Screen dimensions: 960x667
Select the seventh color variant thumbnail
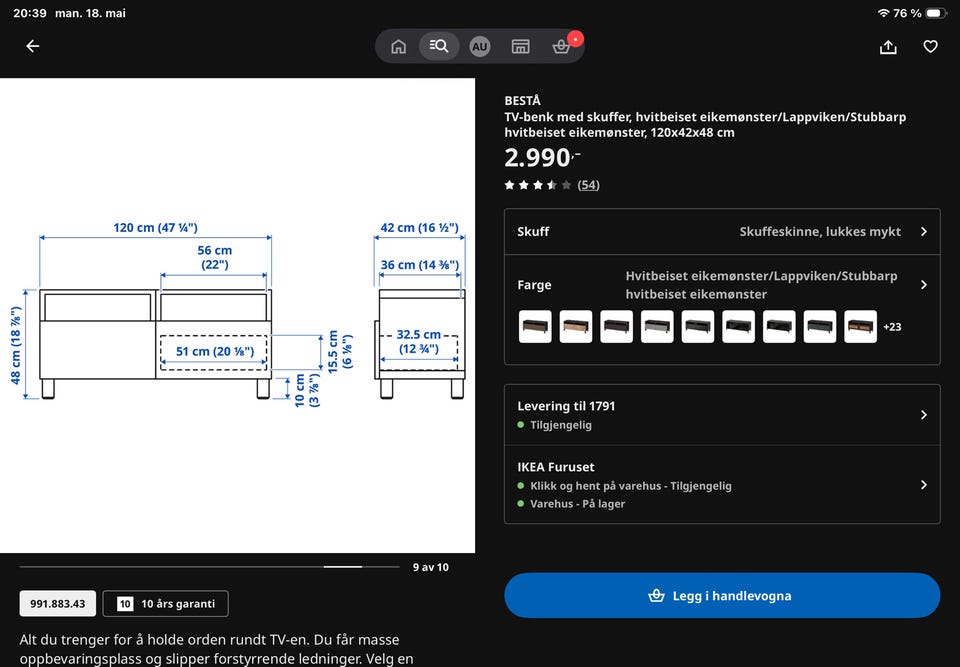click(x=779, y=326)
